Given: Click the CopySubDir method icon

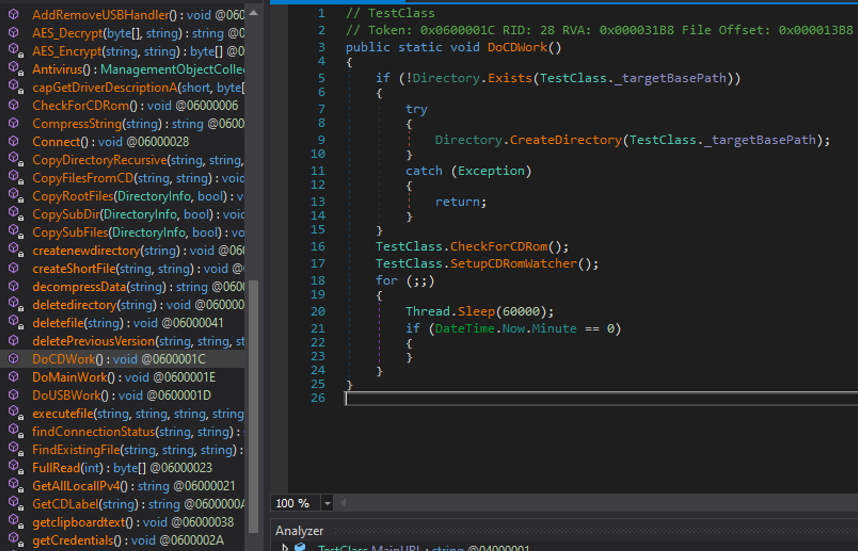Looking at the screenshot, I should pyautogui.click(x=15, y=214).
